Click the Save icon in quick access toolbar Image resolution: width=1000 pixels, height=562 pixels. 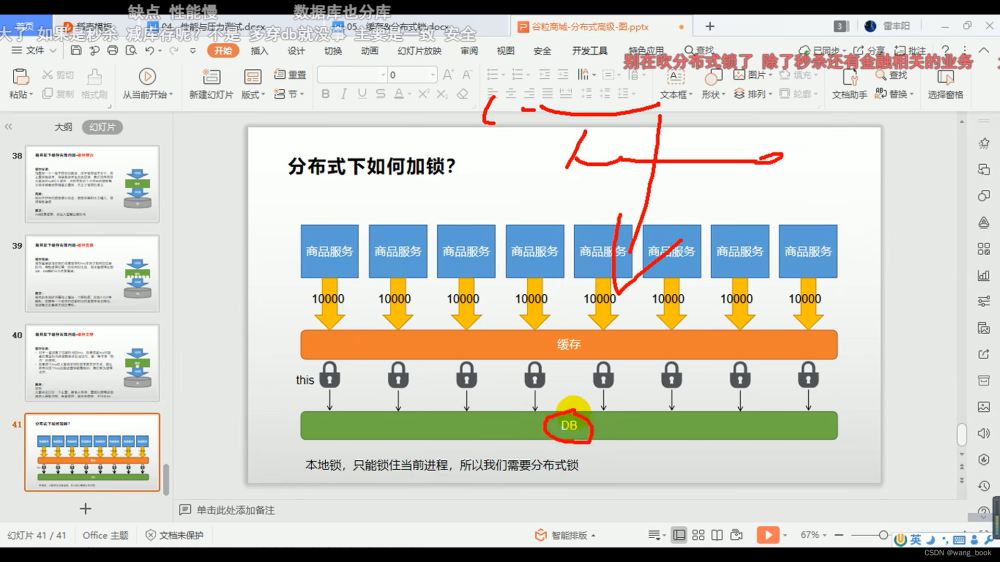[x=76, y=50]
